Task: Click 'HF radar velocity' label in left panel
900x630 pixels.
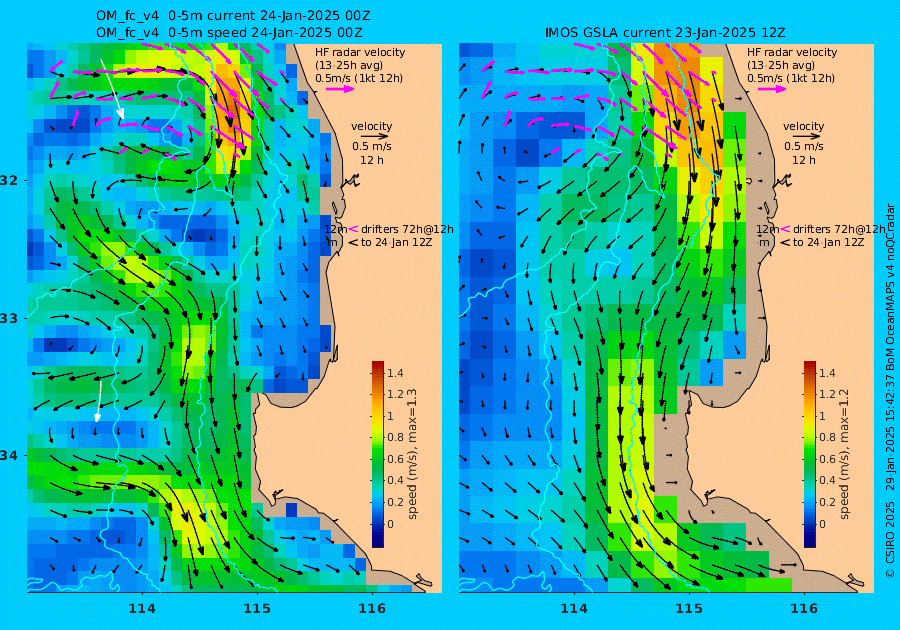Action: [360, 52]
